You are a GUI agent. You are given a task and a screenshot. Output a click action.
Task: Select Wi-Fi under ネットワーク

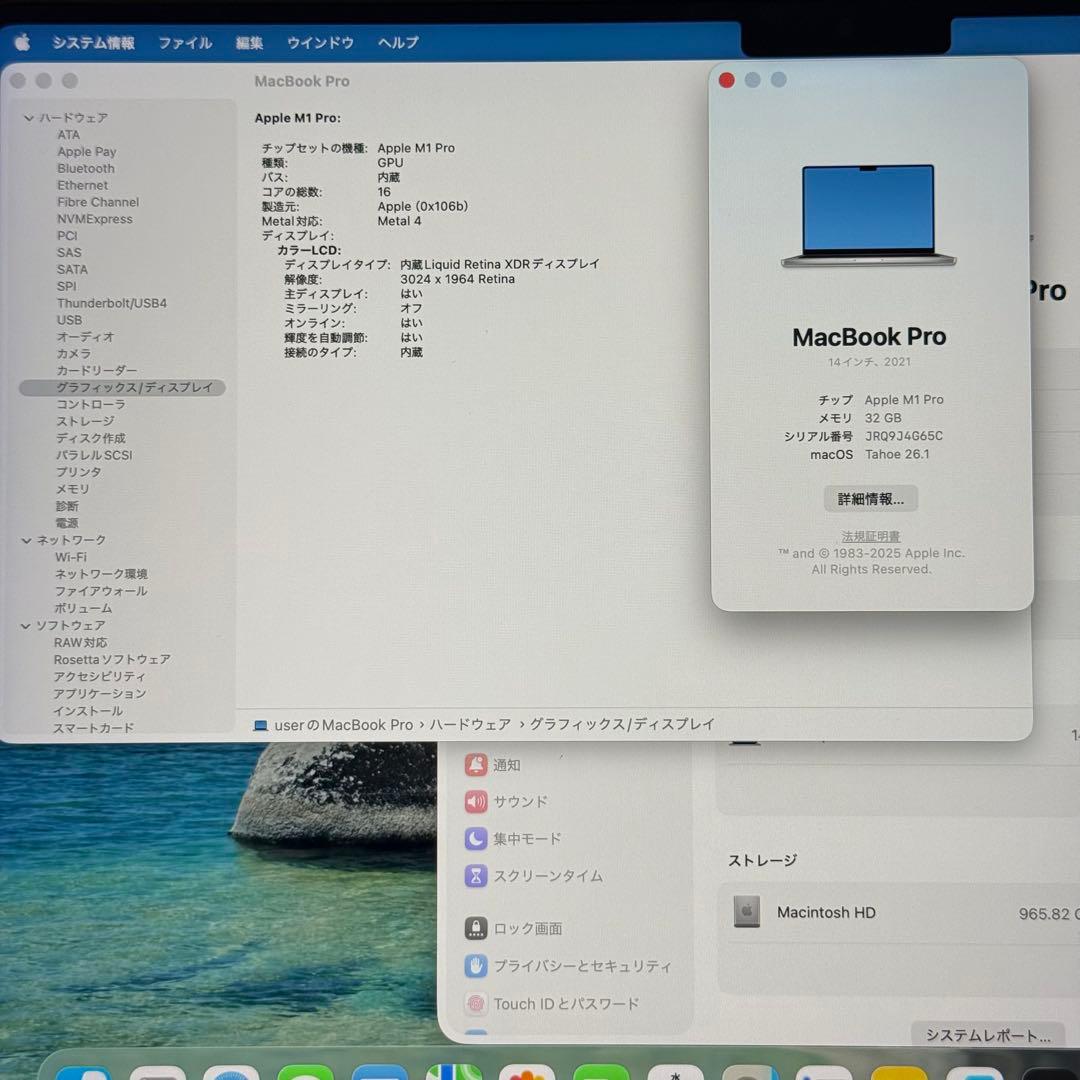(x=71, y=557)
